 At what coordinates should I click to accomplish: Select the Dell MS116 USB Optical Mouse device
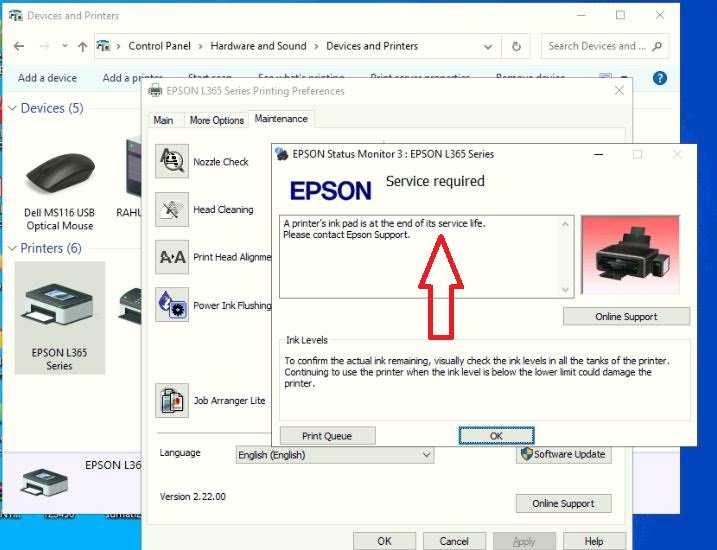pos(59,190)
